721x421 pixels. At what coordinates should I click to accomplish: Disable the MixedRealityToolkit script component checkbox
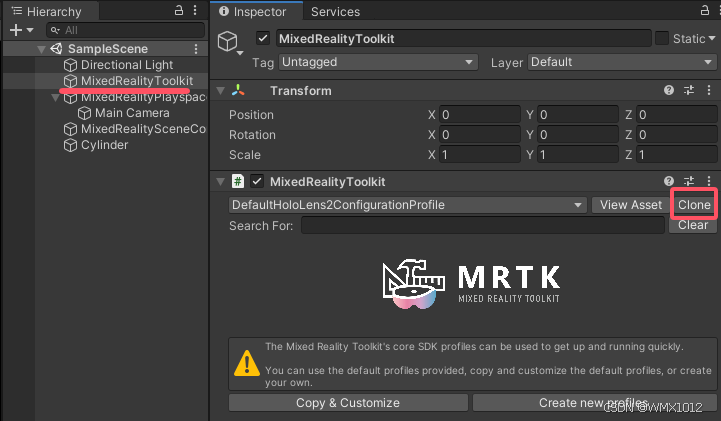click(257, 181)
